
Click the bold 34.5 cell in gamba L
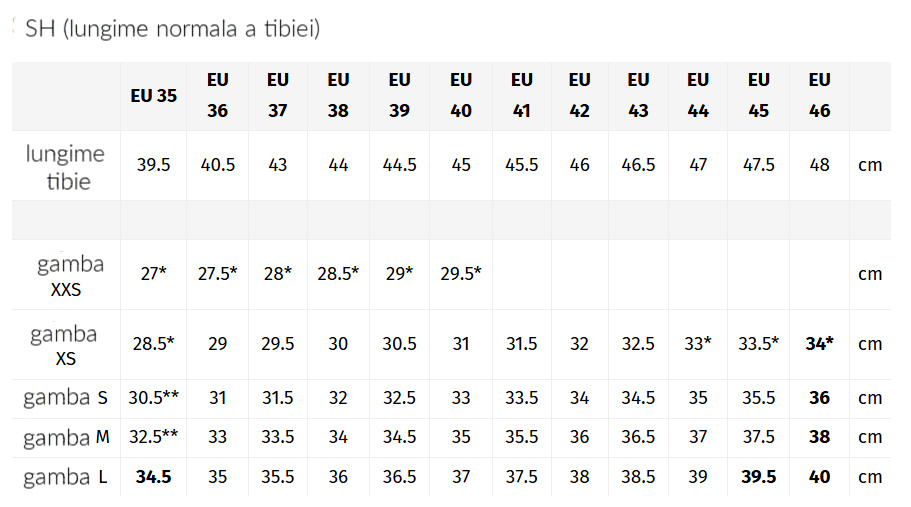[x=153, y=477]
